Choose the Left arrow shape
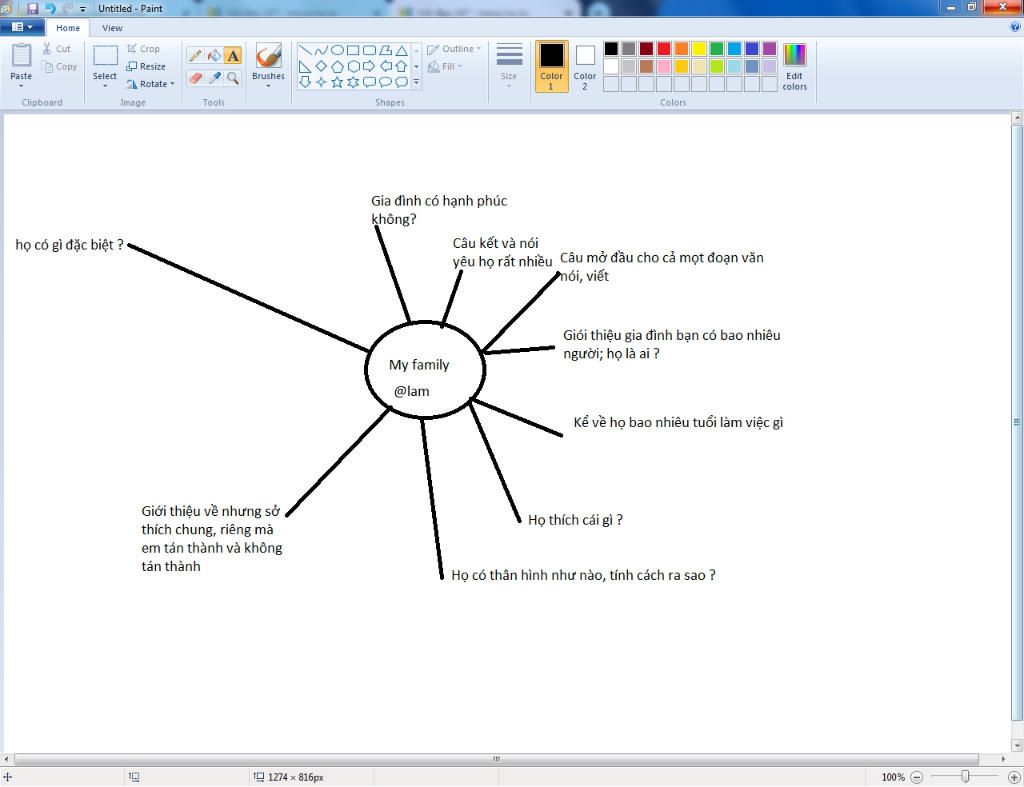Viewport: 1024px width, 787px height. (x=385, y=66)
